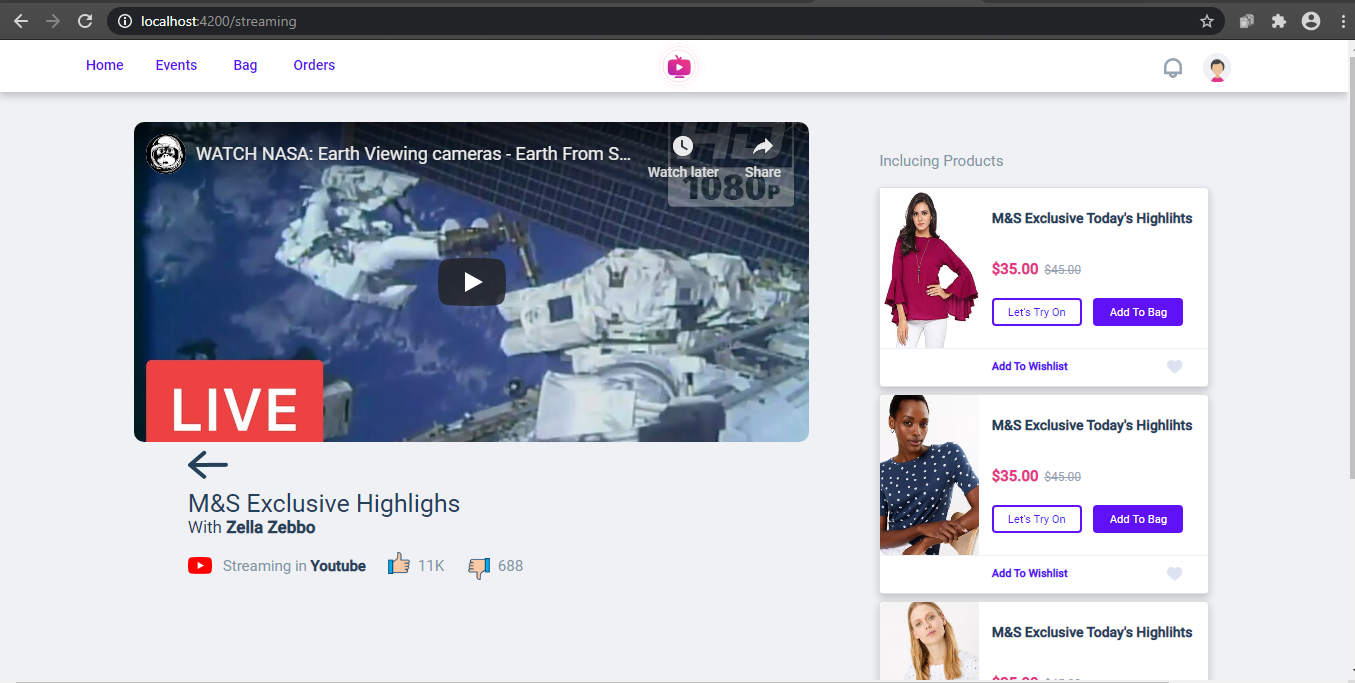The image size is (1355, 683).
Task: Click the extension icon left of the puzzle icon
Action: tap(1247, 21)
